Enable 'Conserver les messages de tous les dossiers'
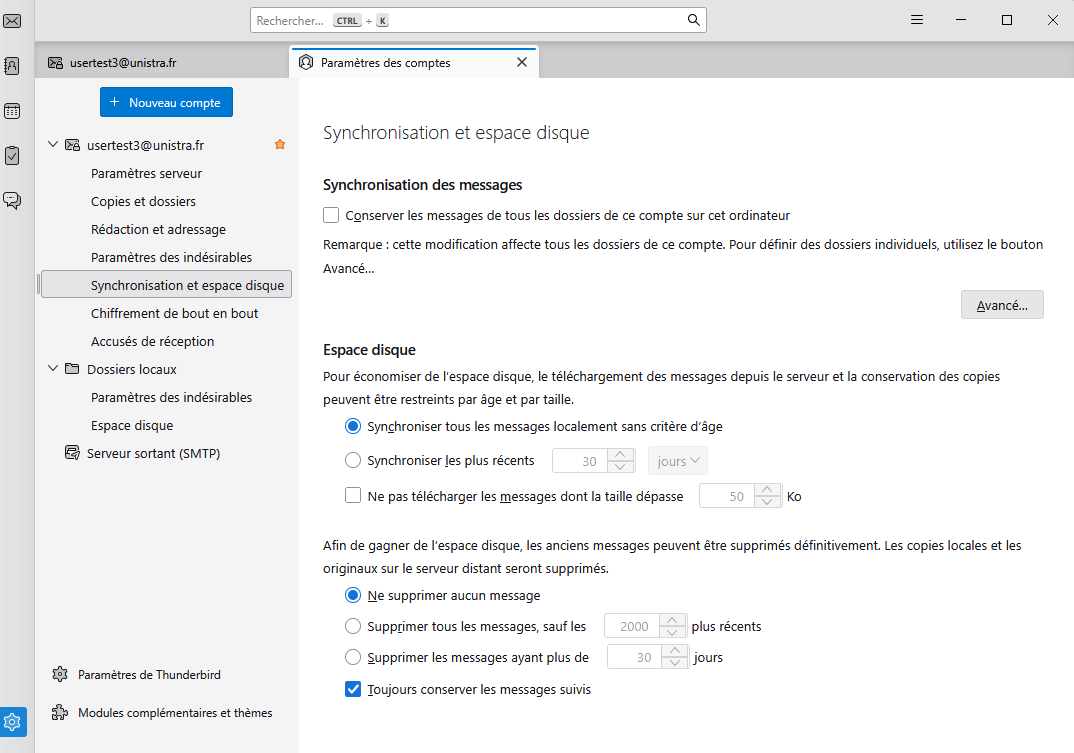Viewport: 1074px width, 753px height. [331, 215]
